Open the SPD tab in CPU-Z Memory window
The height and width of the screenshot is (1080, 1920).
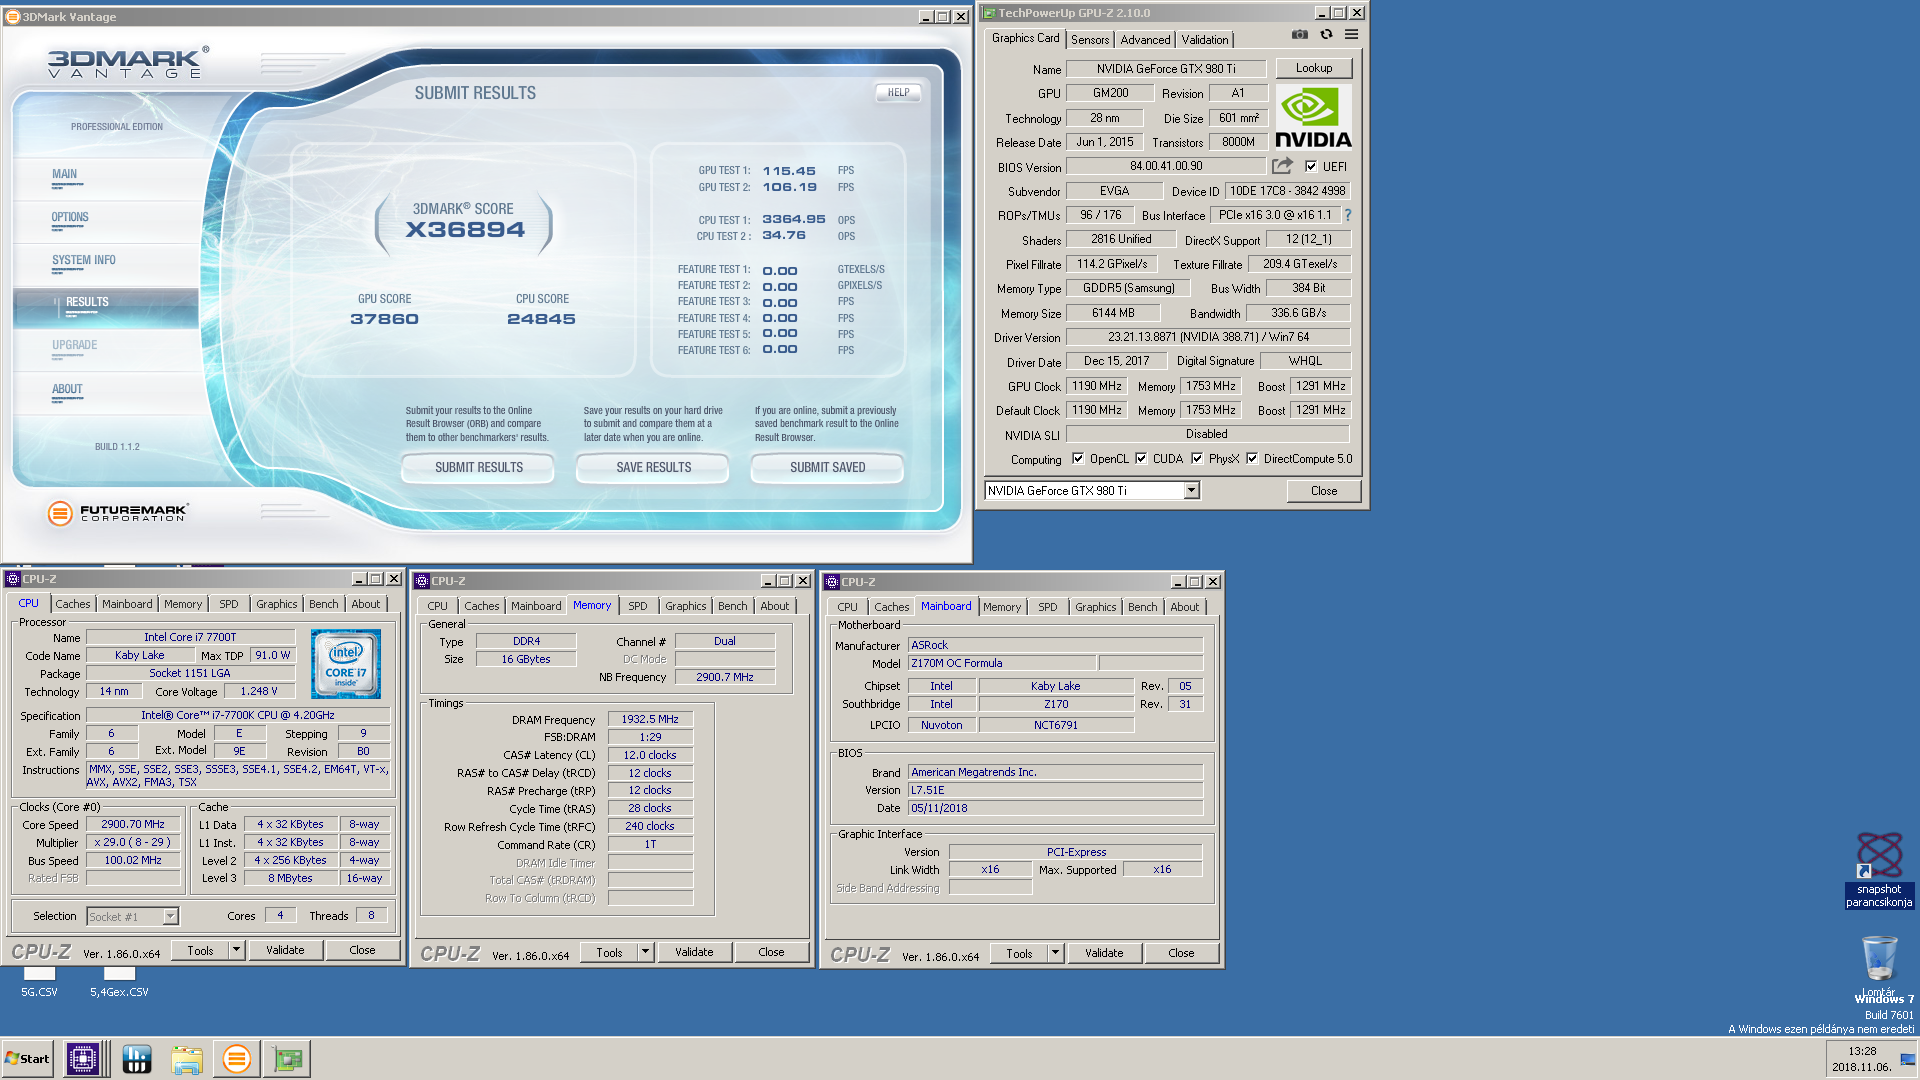coord(638,606)
